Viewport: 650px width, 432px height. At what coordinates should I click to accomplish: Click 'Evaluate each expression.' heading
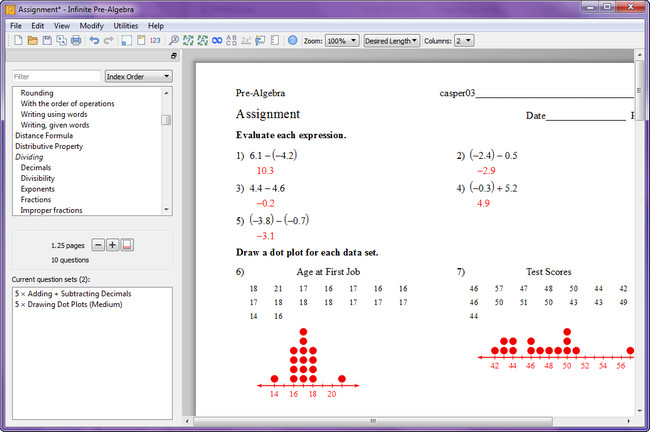(x=291, y=135)
